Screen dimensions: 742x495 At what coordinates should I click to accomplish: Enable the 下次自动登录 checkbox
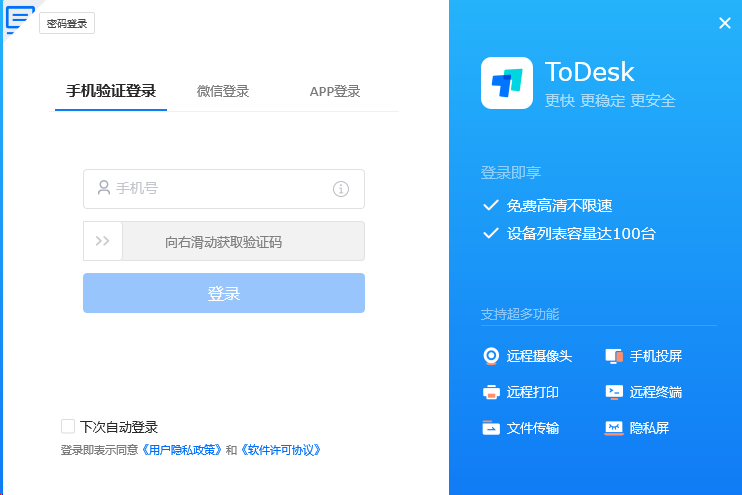pyautogui.click(x=68, y=426)
